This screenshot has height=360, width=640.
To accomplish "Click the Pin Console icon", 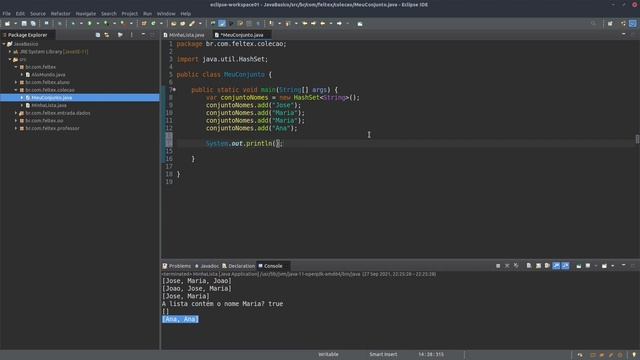I will point(579,266).
